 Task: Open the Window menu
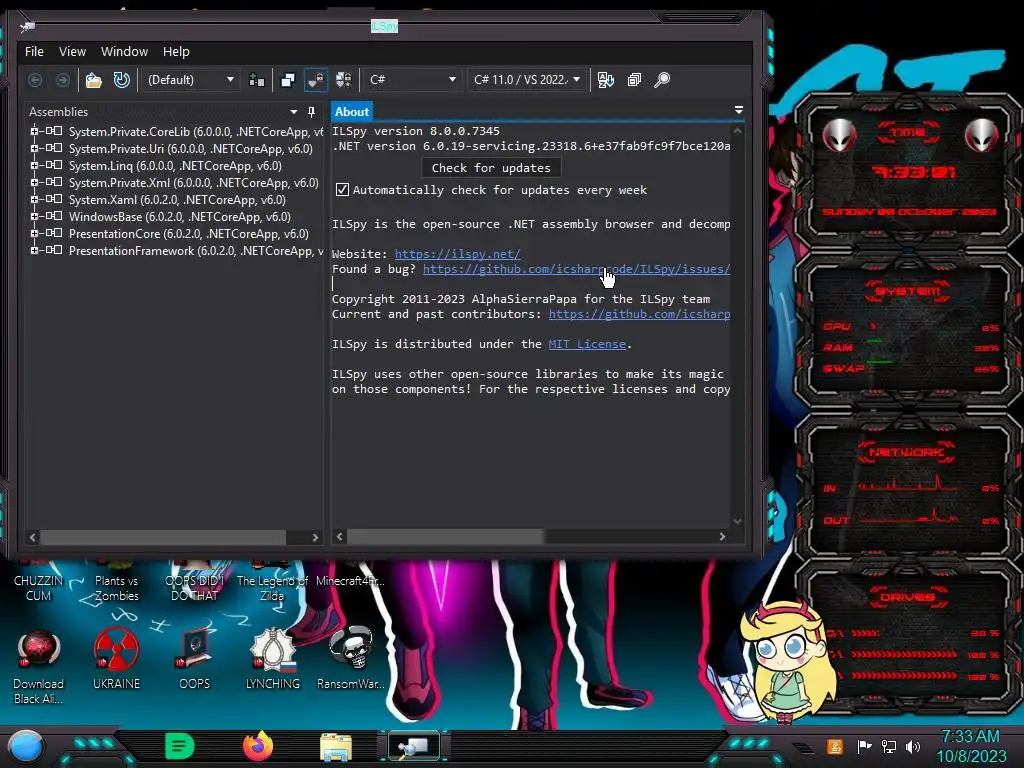point(124,52)
